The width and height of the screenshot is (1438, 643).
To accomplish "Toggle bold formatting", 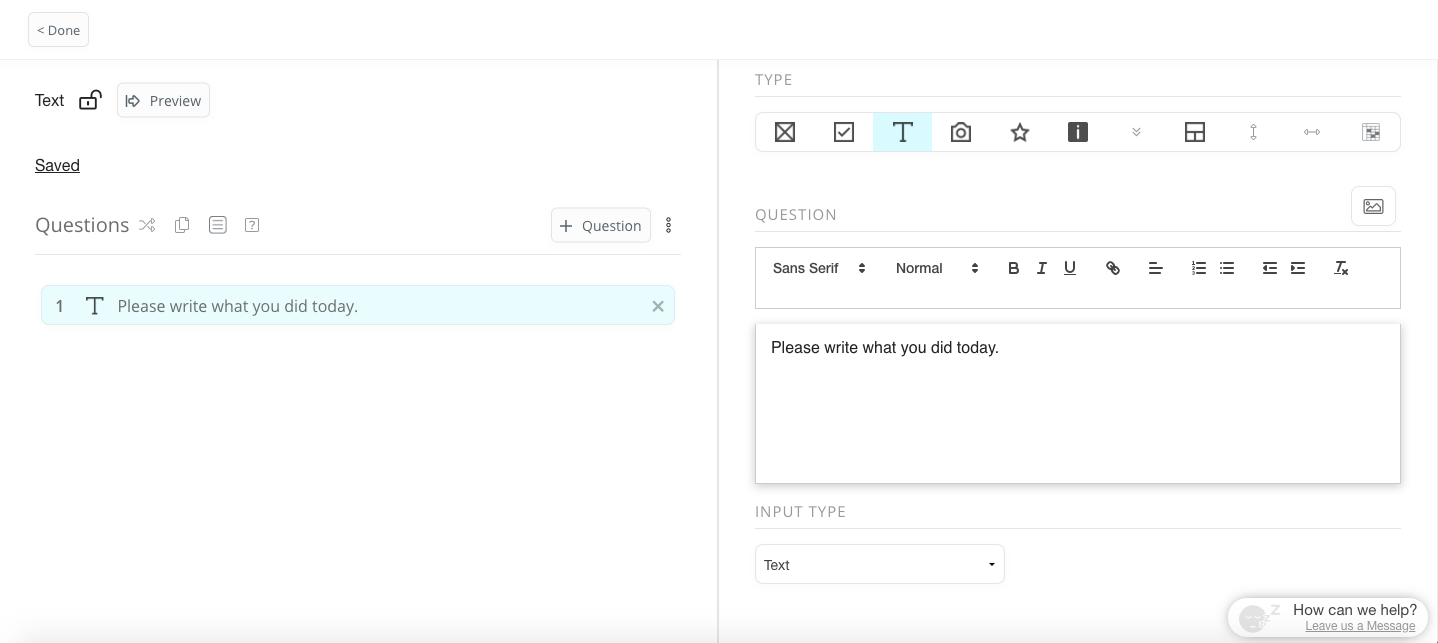I will [x=1013, y=268].
